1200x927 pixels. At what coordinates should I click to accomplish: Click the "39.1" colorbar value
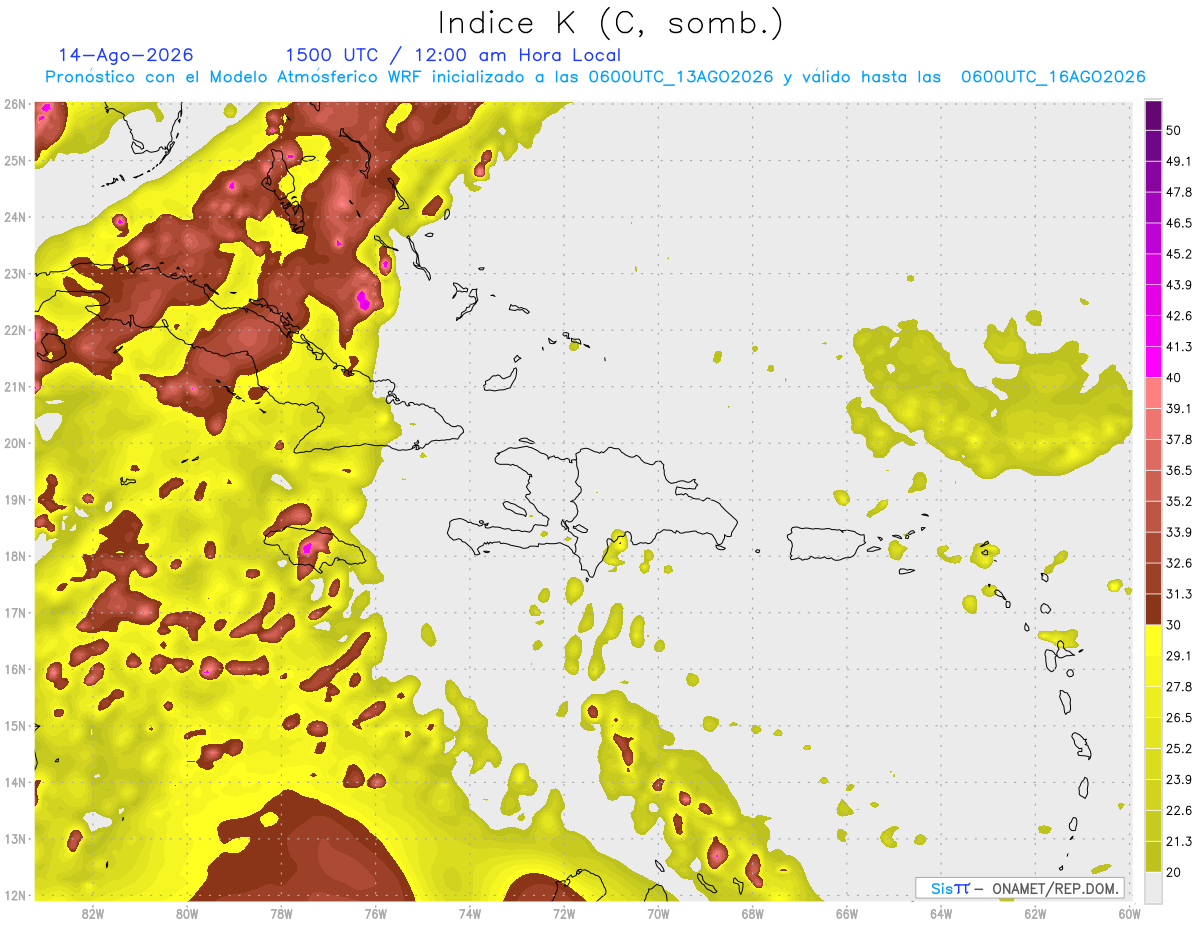point(1178,408)
